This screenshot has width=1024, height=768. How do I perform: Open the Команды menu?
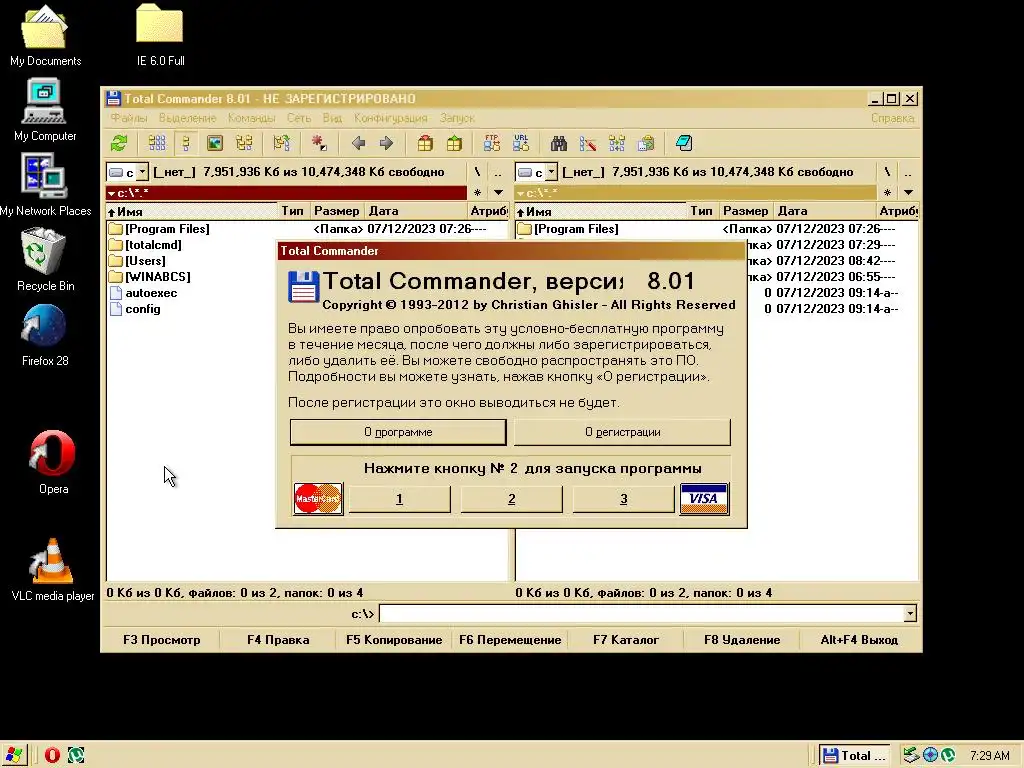pyautogui.click(x=251, y=118)
